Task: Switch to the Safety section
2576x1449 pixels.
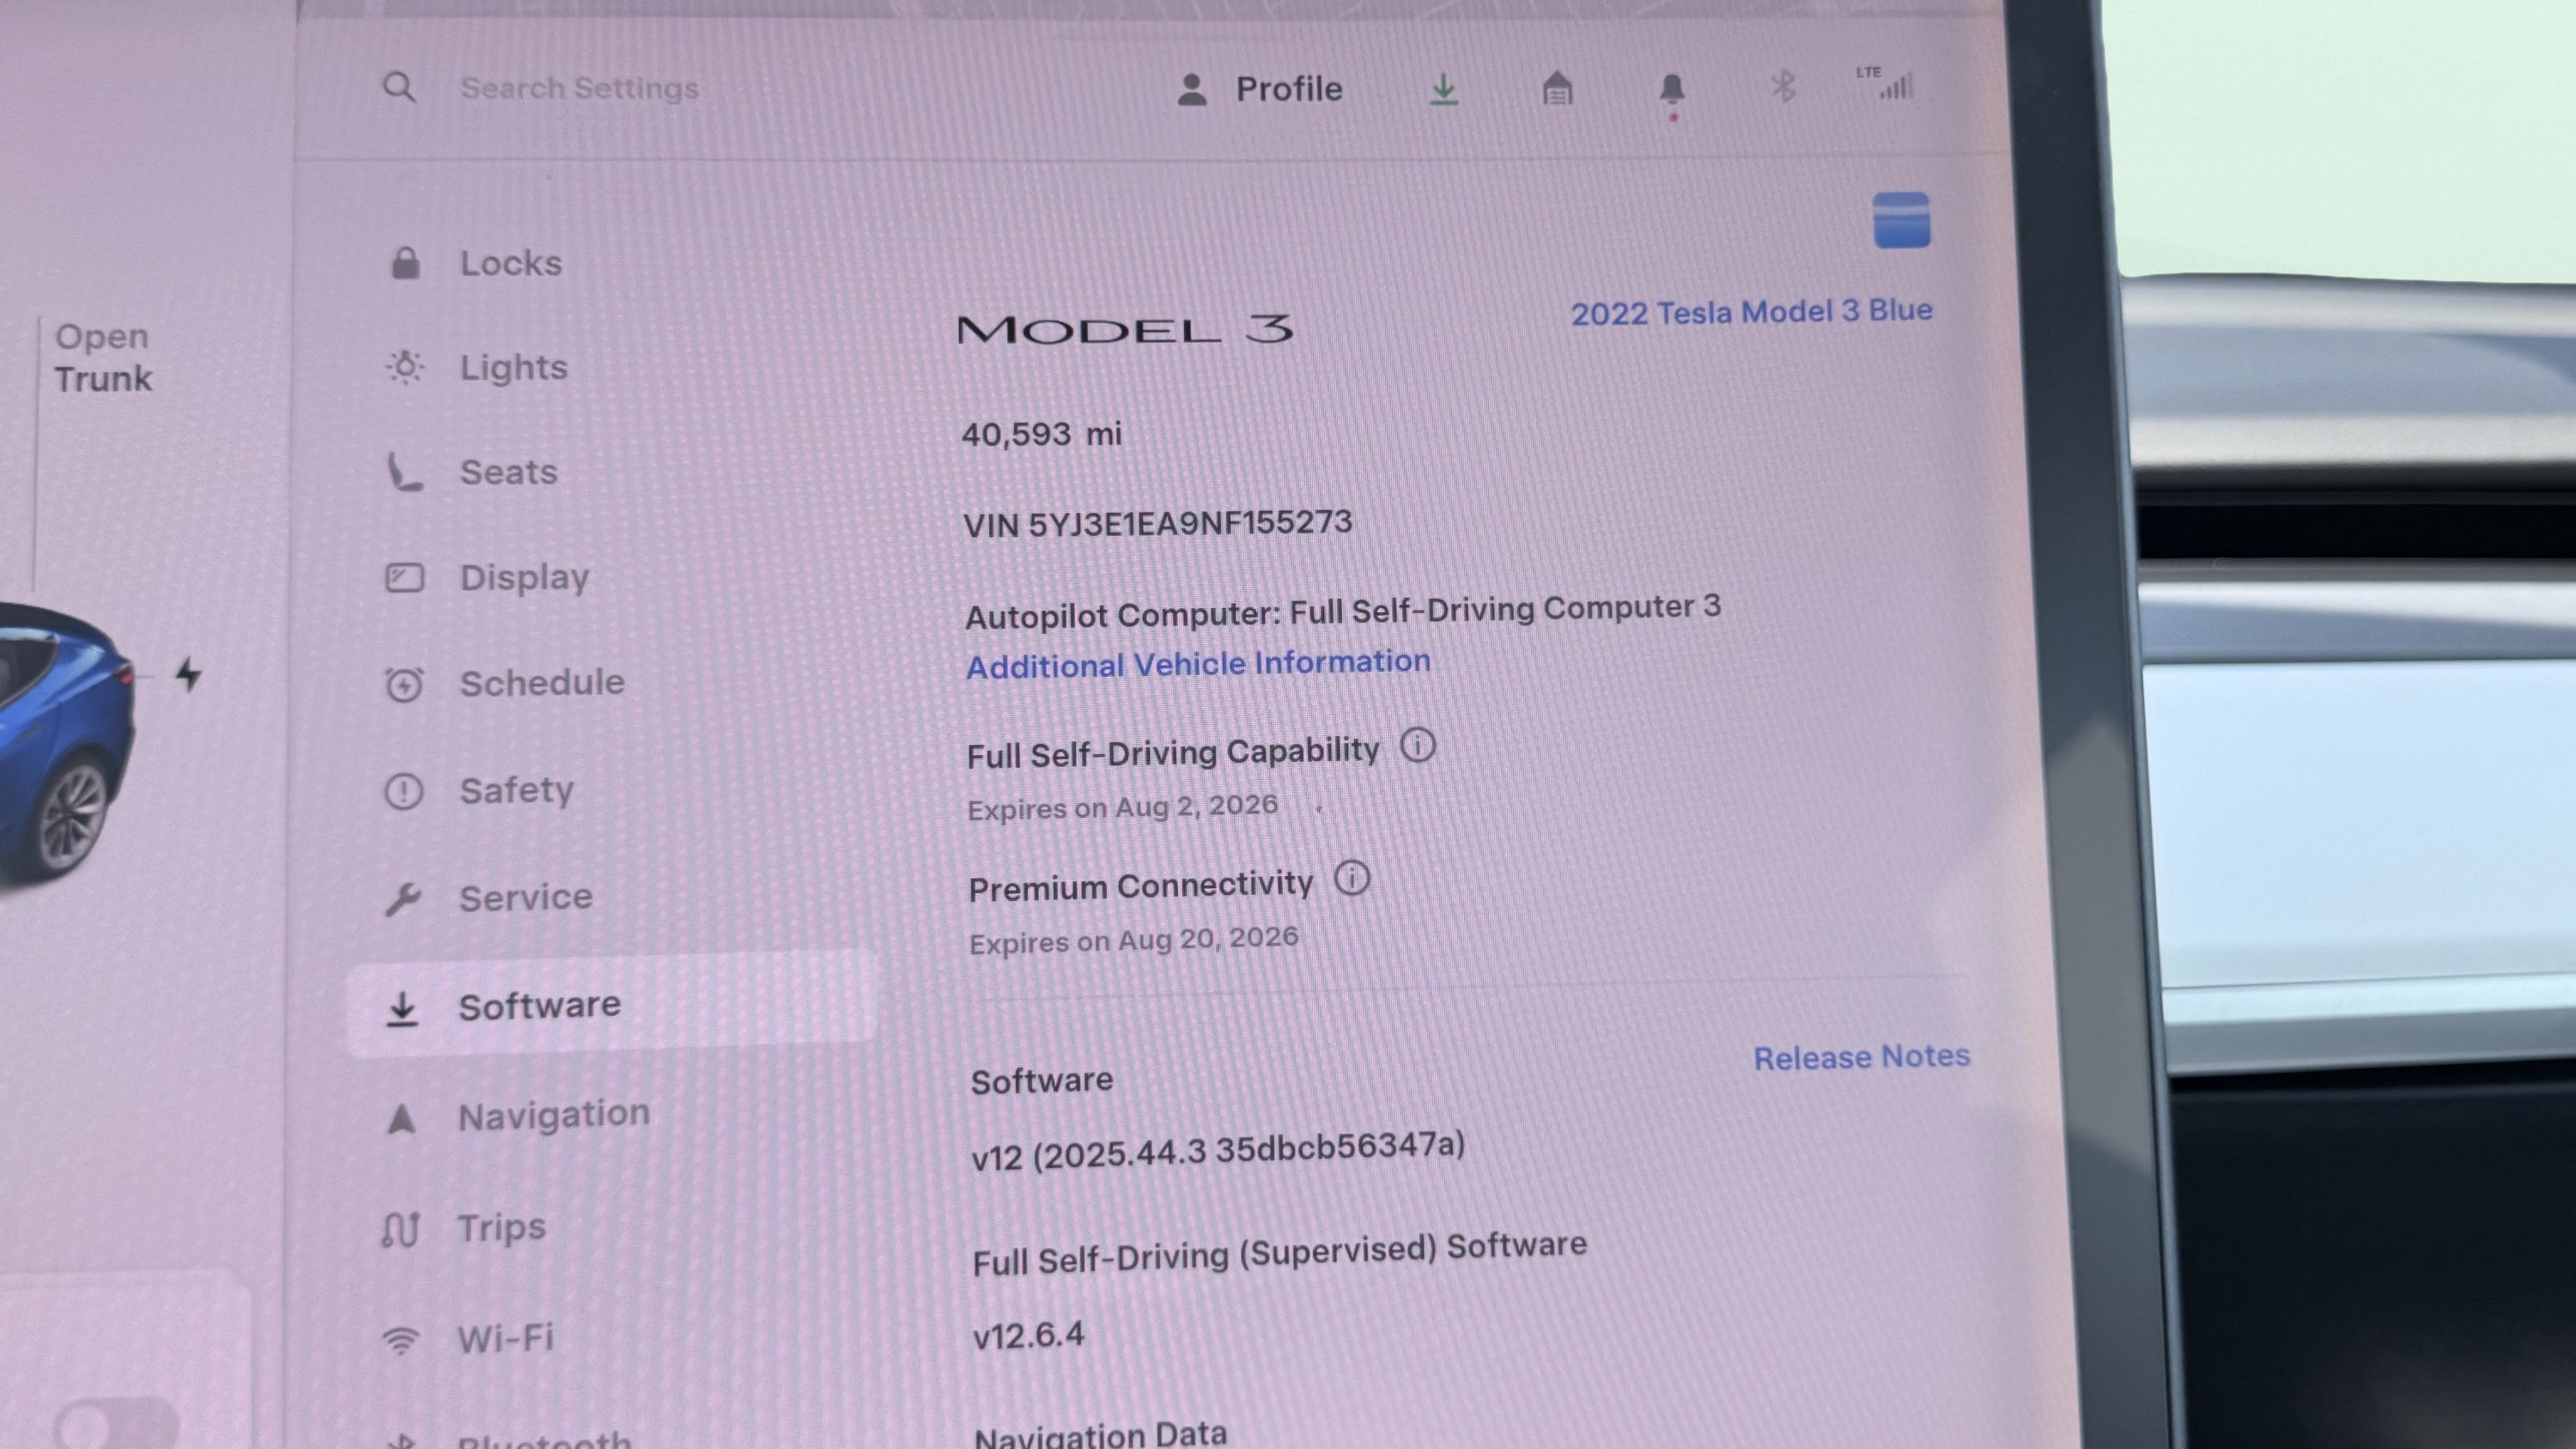Action: pyautogui.click(x=479, y=790)
